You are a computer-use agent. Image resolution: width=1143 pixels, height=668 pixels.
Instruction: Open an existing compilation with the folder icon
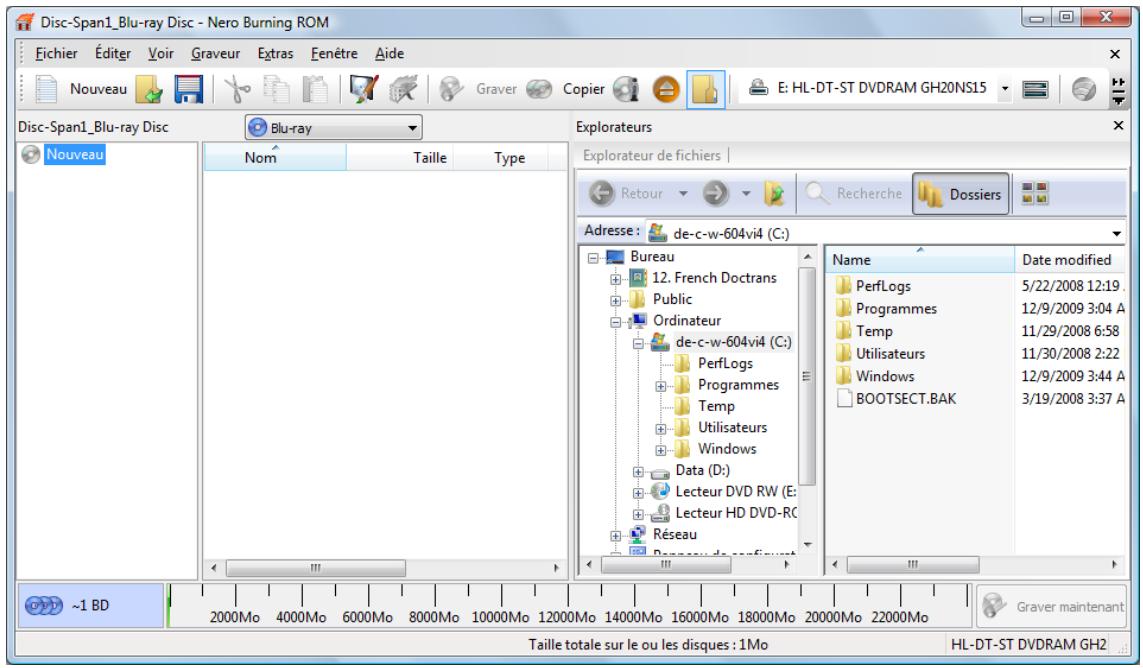click(149, 89)
